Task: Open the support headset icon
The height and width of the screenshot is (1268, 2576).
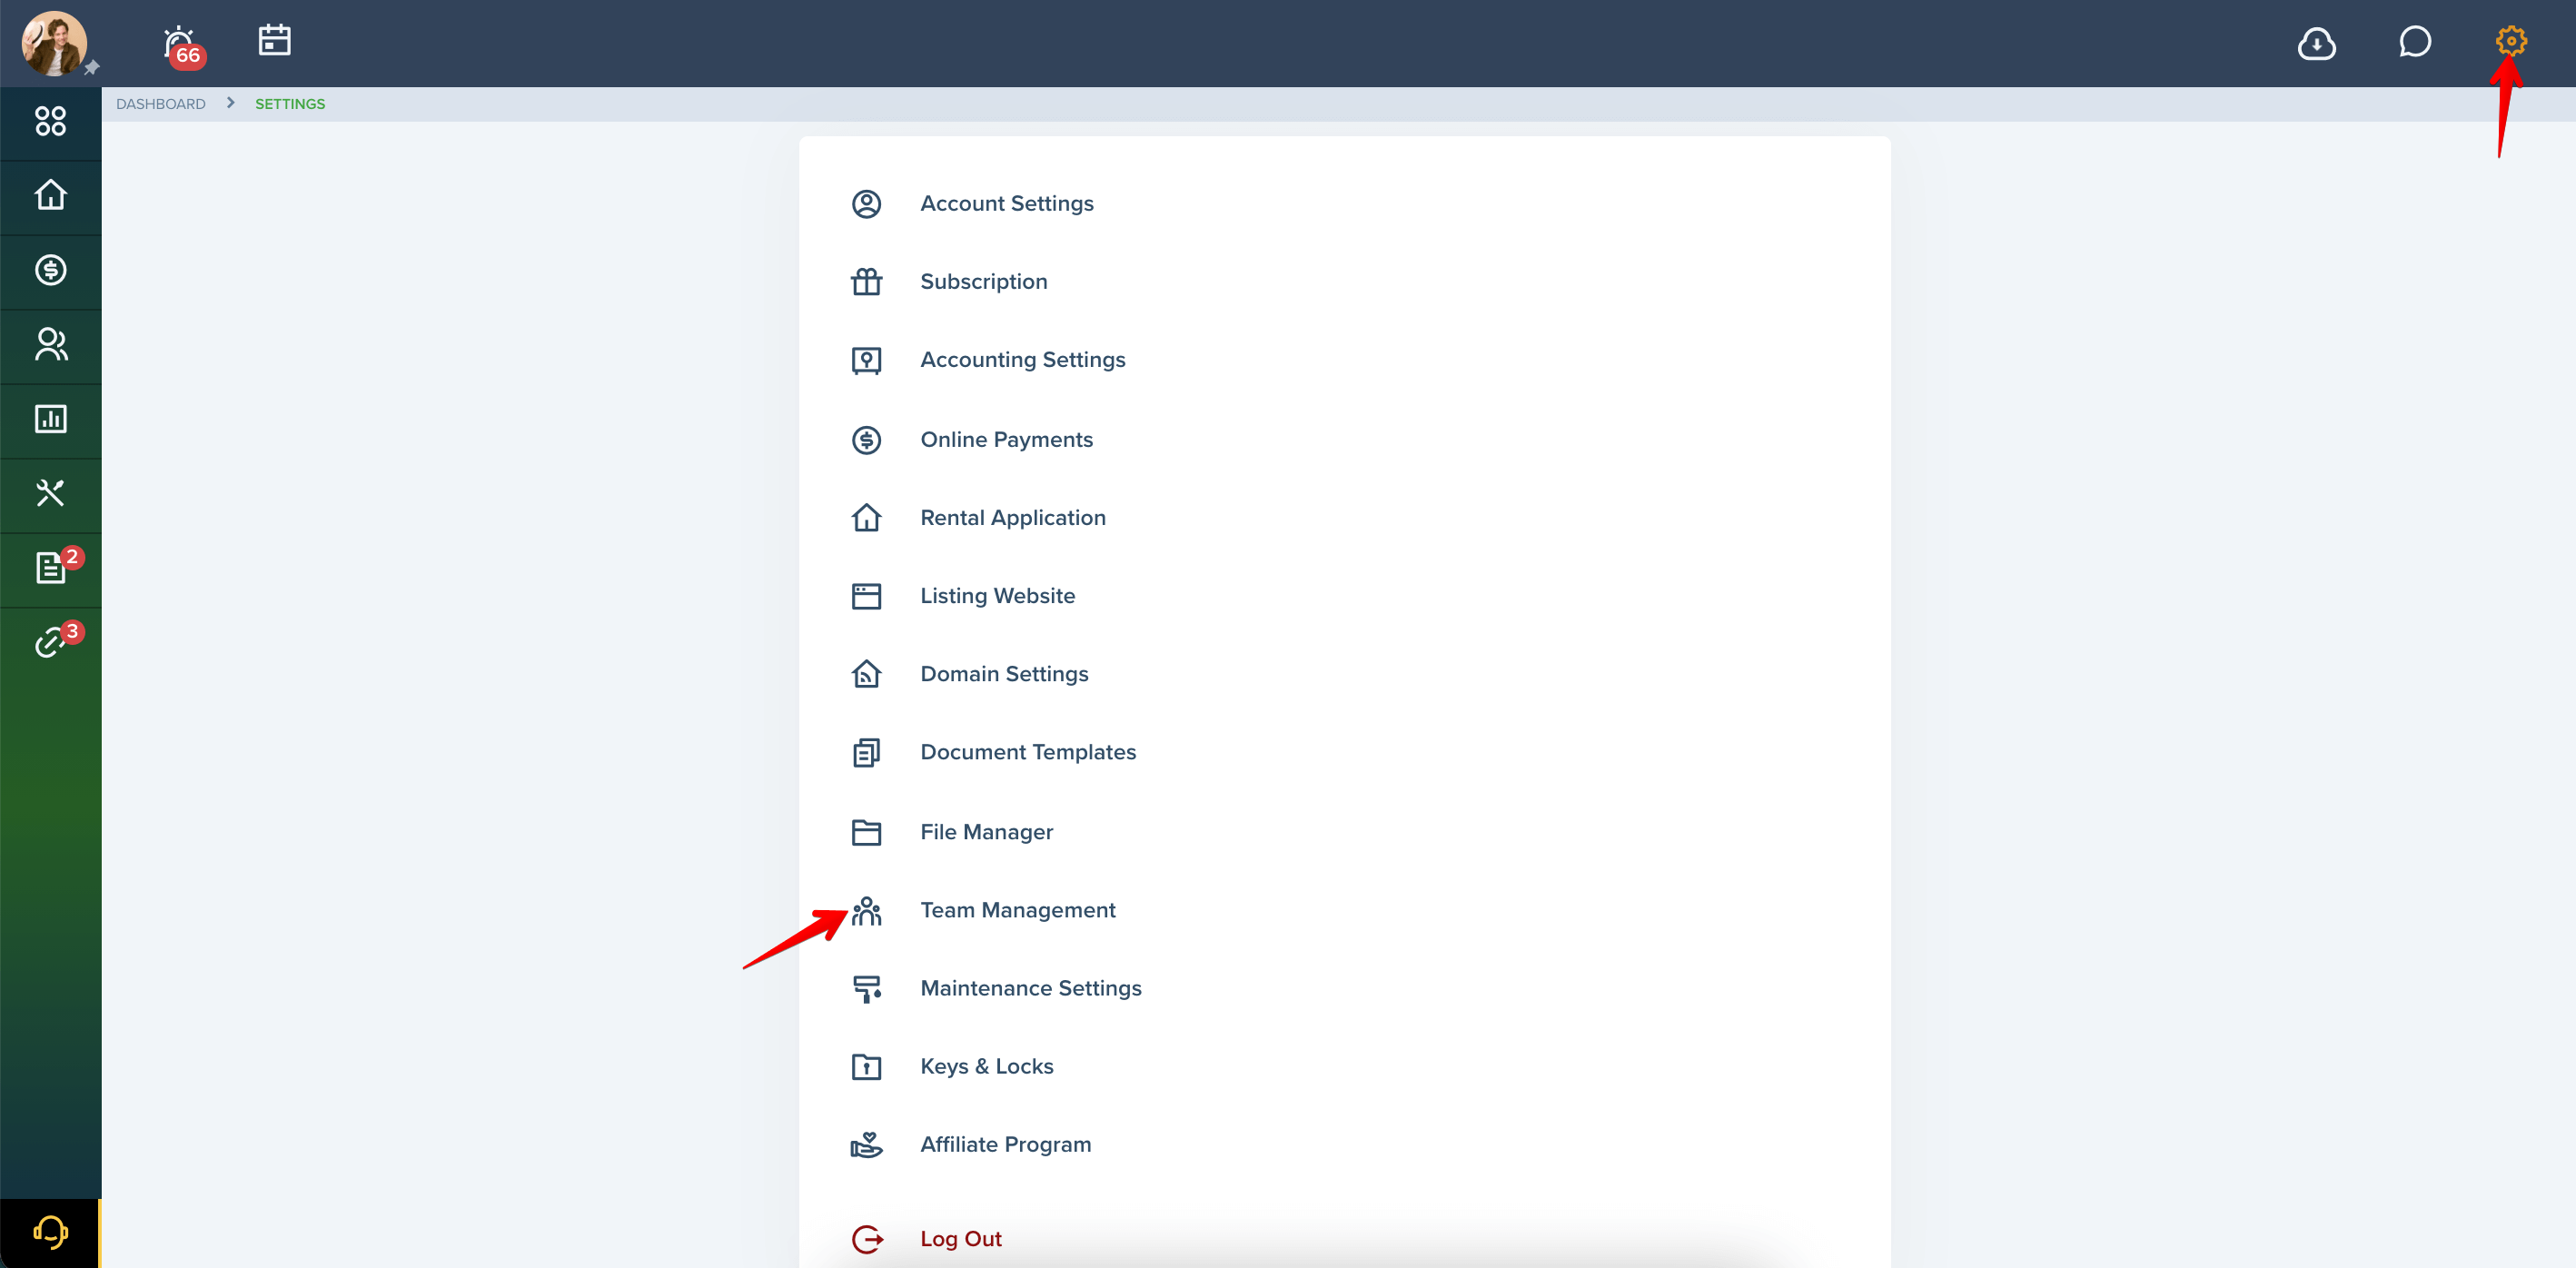Action: pos(50,1232)
